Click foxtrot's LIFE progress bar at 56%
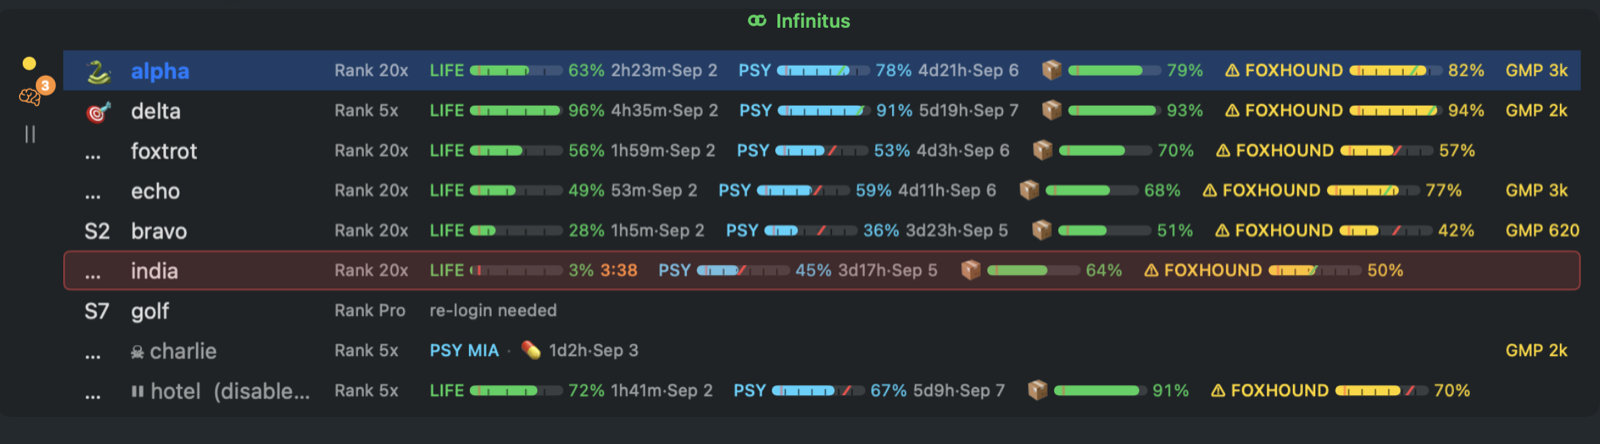The height and width of the screenshot is (444, 1600). click(516, 151)
